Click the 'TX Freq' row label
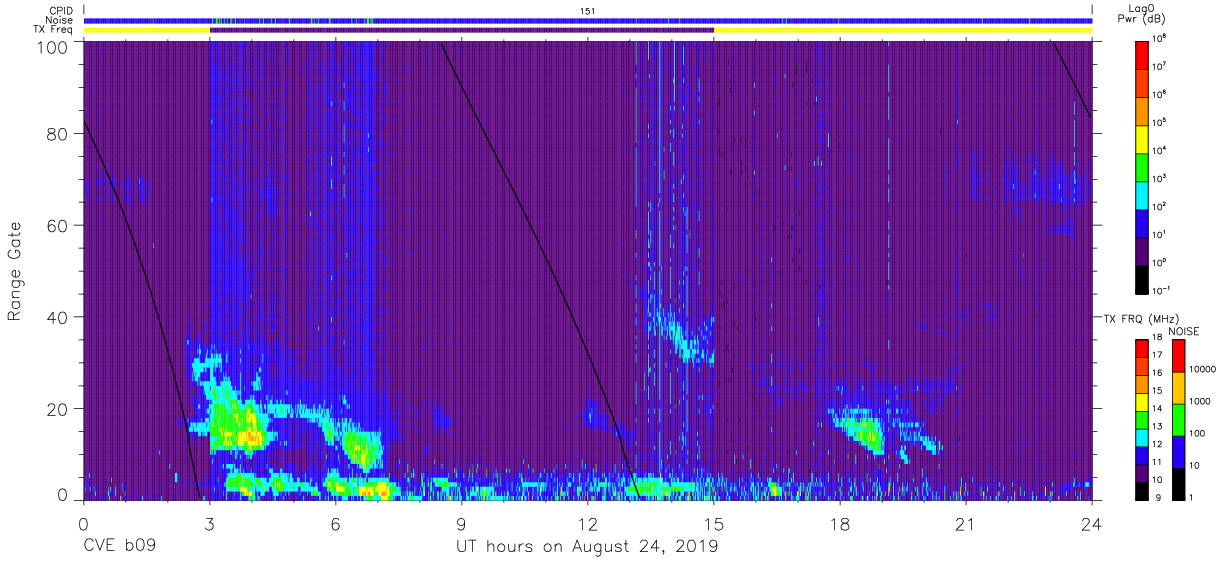 click(55, 30)
